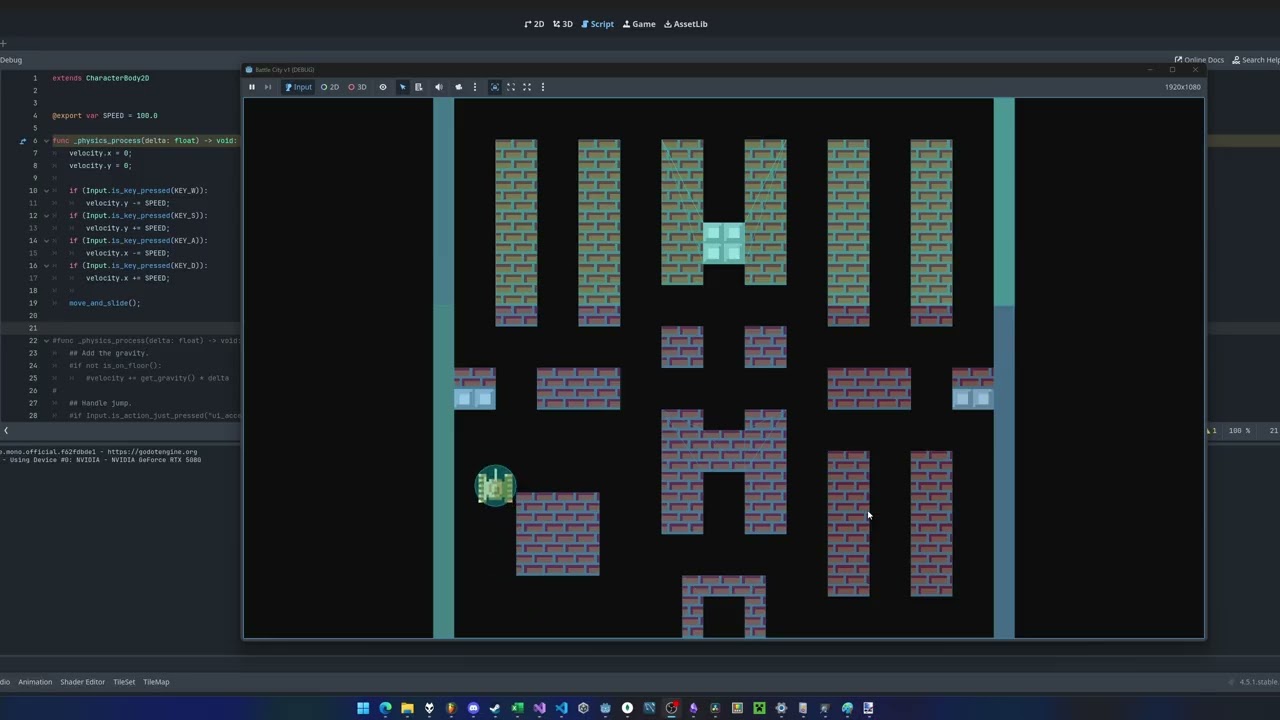The height and width of the screenshot is (720, 1280).
Task: Open the Game workspace tab
Action: pos(639,24)
